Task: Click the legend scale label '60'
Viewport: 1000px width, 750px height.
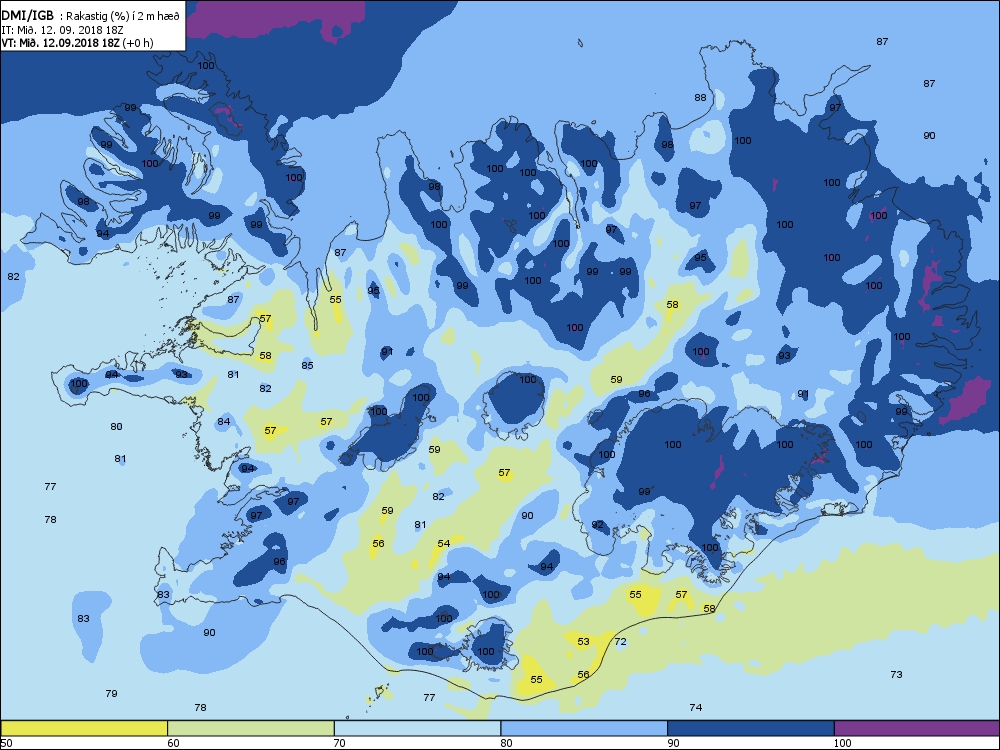Action: point(173,743)
